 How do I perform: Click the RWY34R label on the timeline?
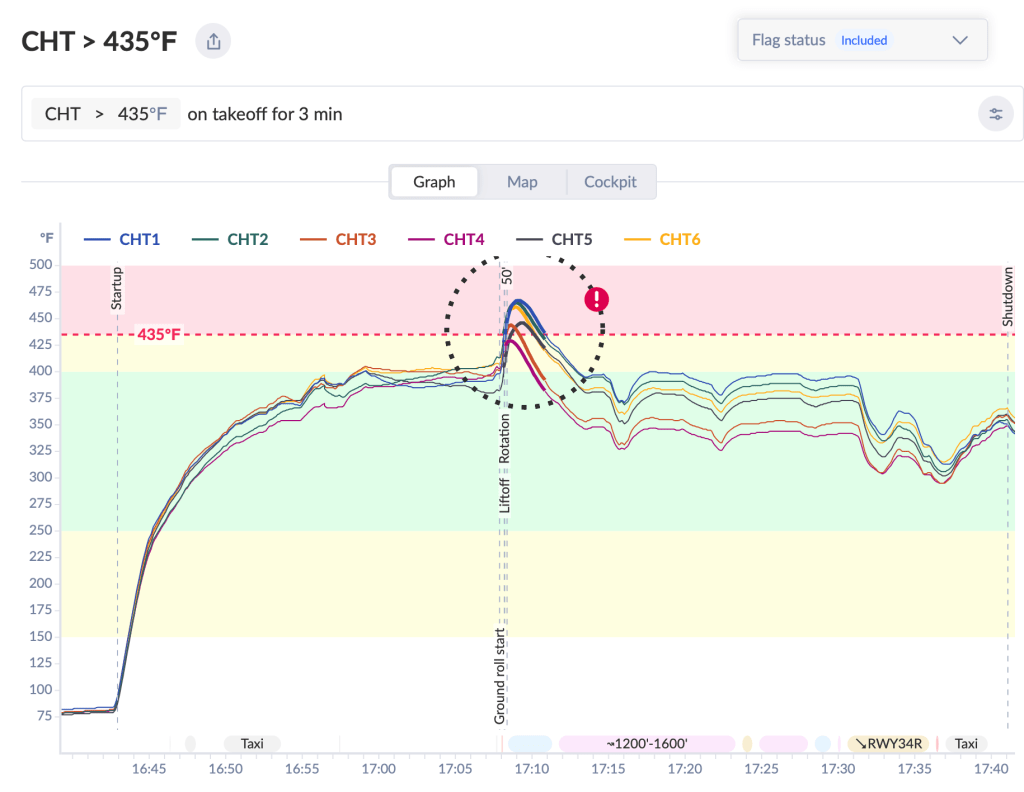(x=888, y=744)
